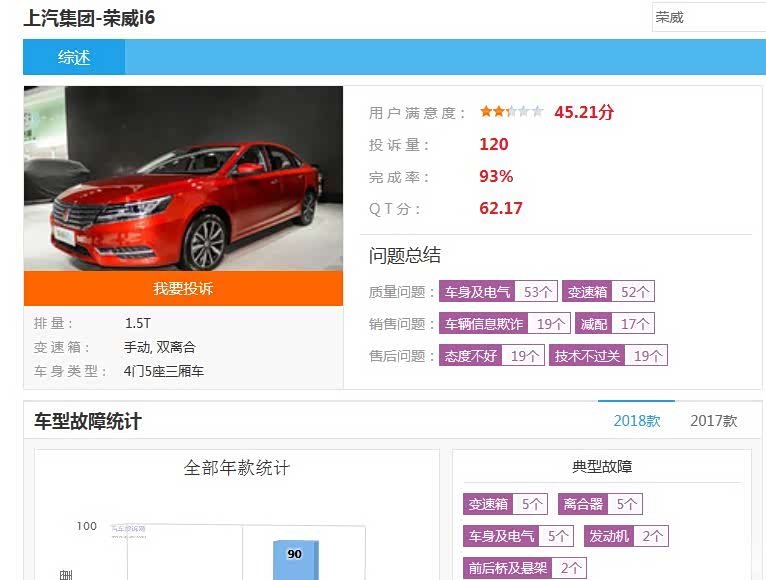Click the 态度不好 after-sales tag
Screen dimensions: 766x580
click(x=491, y=356)
